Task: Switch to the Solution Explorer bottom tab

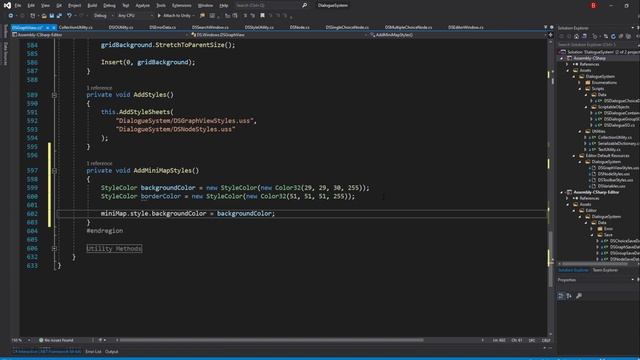Action: pos(573,270)
